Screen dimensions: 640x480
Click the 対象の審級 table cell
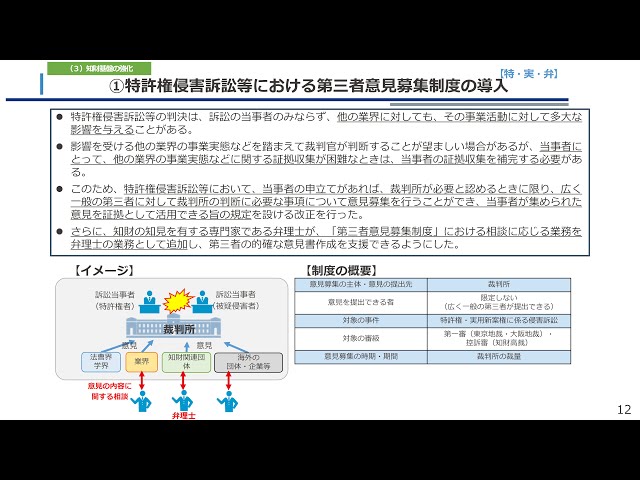pos(361,338)
